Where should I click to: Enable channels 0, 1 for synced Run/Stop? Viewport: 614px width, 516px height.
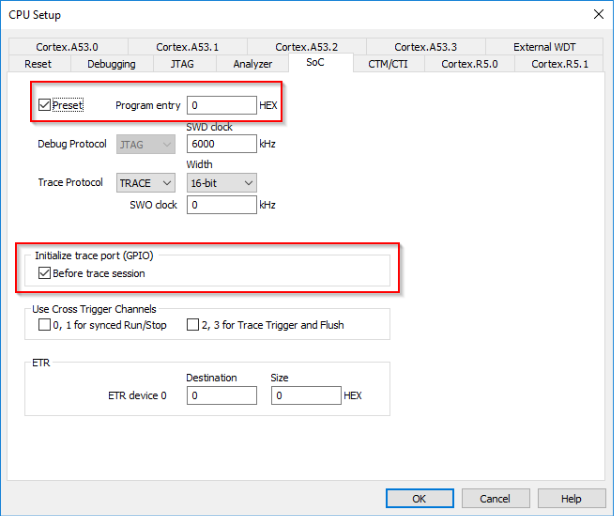(44, 325)
